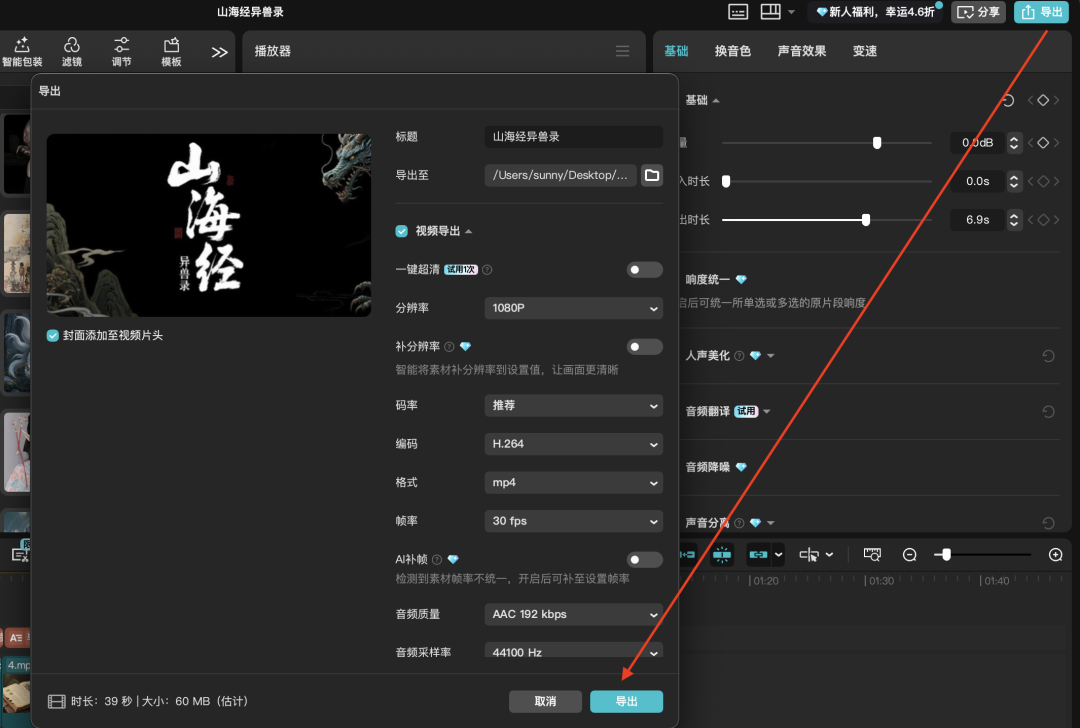
Task: Open the 调节 adjustment panel
Action: (x=121, y=52)
